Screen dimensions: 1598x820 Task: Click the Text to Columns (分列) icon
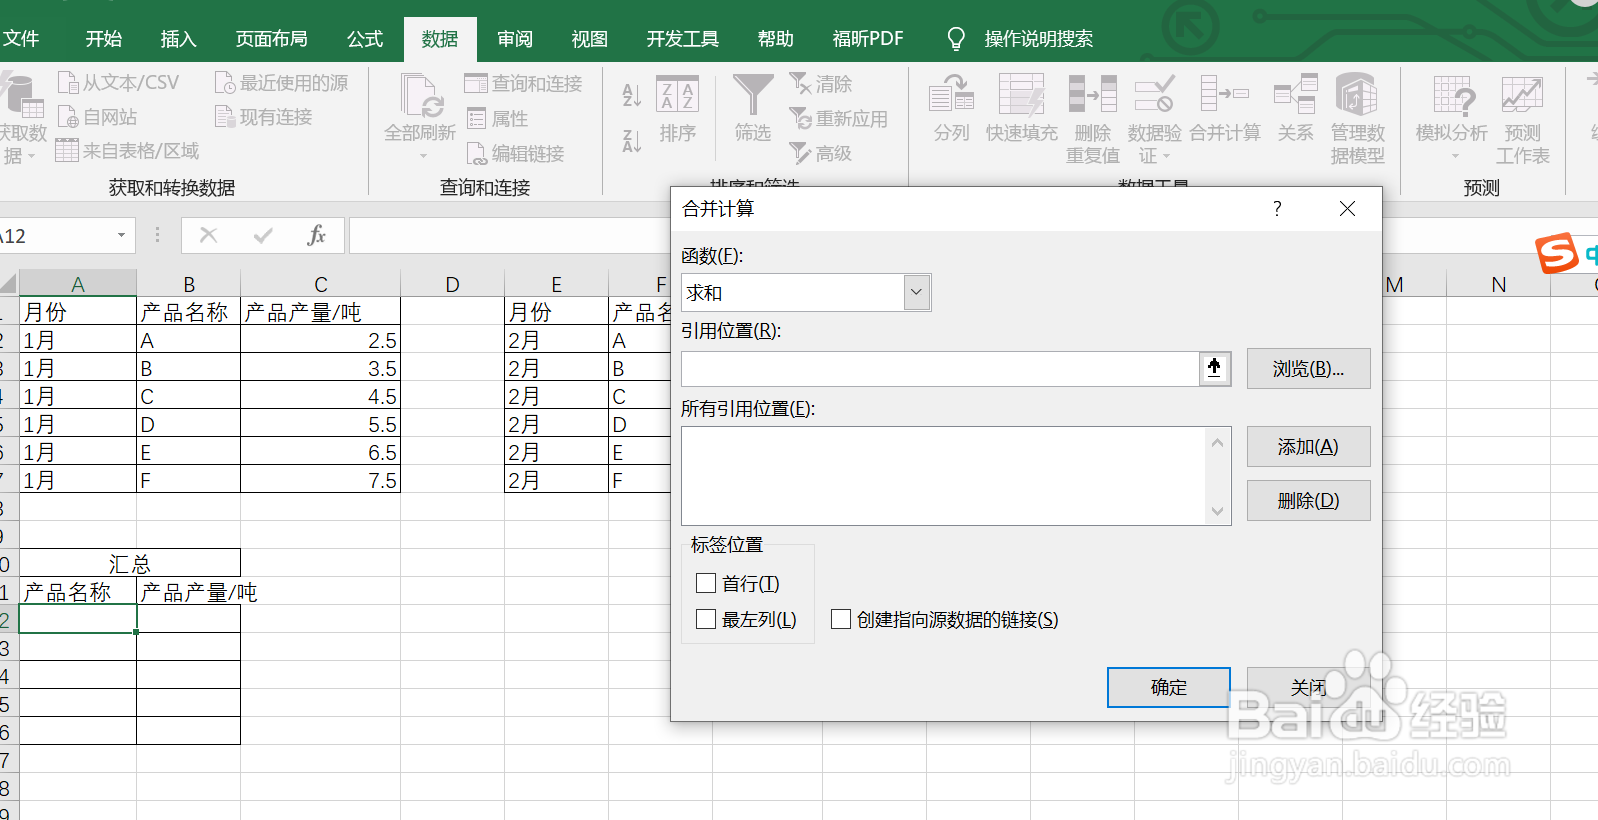tap(951, 96)
